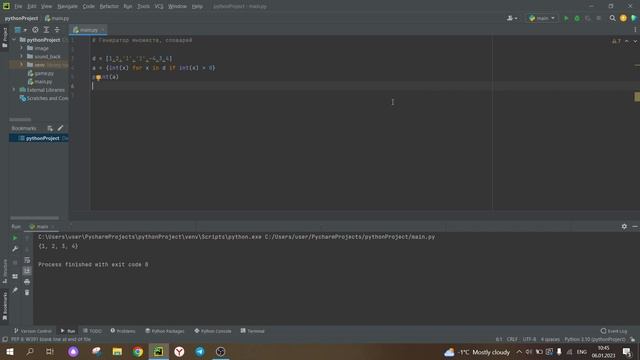Select opened file in Project panel
This screenshot has height=360, width=640.
(36, 30)
